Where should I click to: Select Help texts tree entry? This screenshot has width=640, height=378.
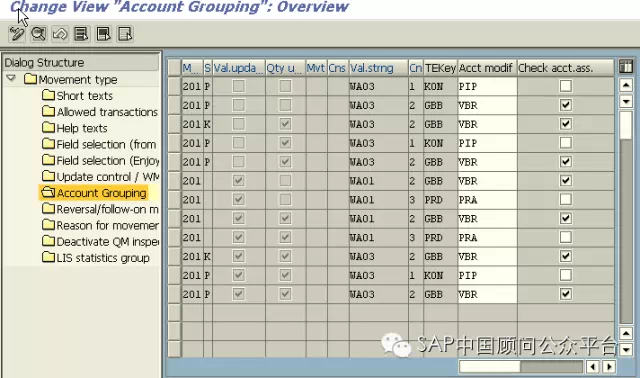[x=82, y=128]
